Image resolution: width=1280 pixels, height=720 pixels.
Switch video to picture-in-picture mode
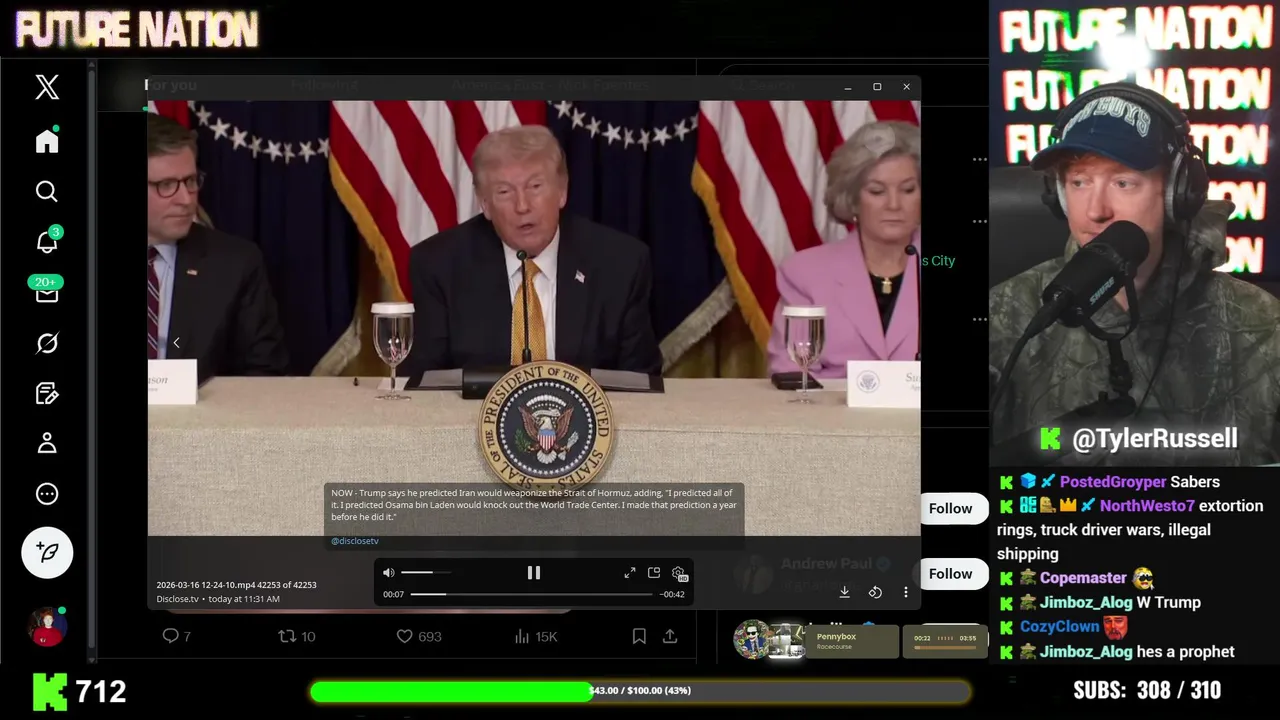point(654,573)
